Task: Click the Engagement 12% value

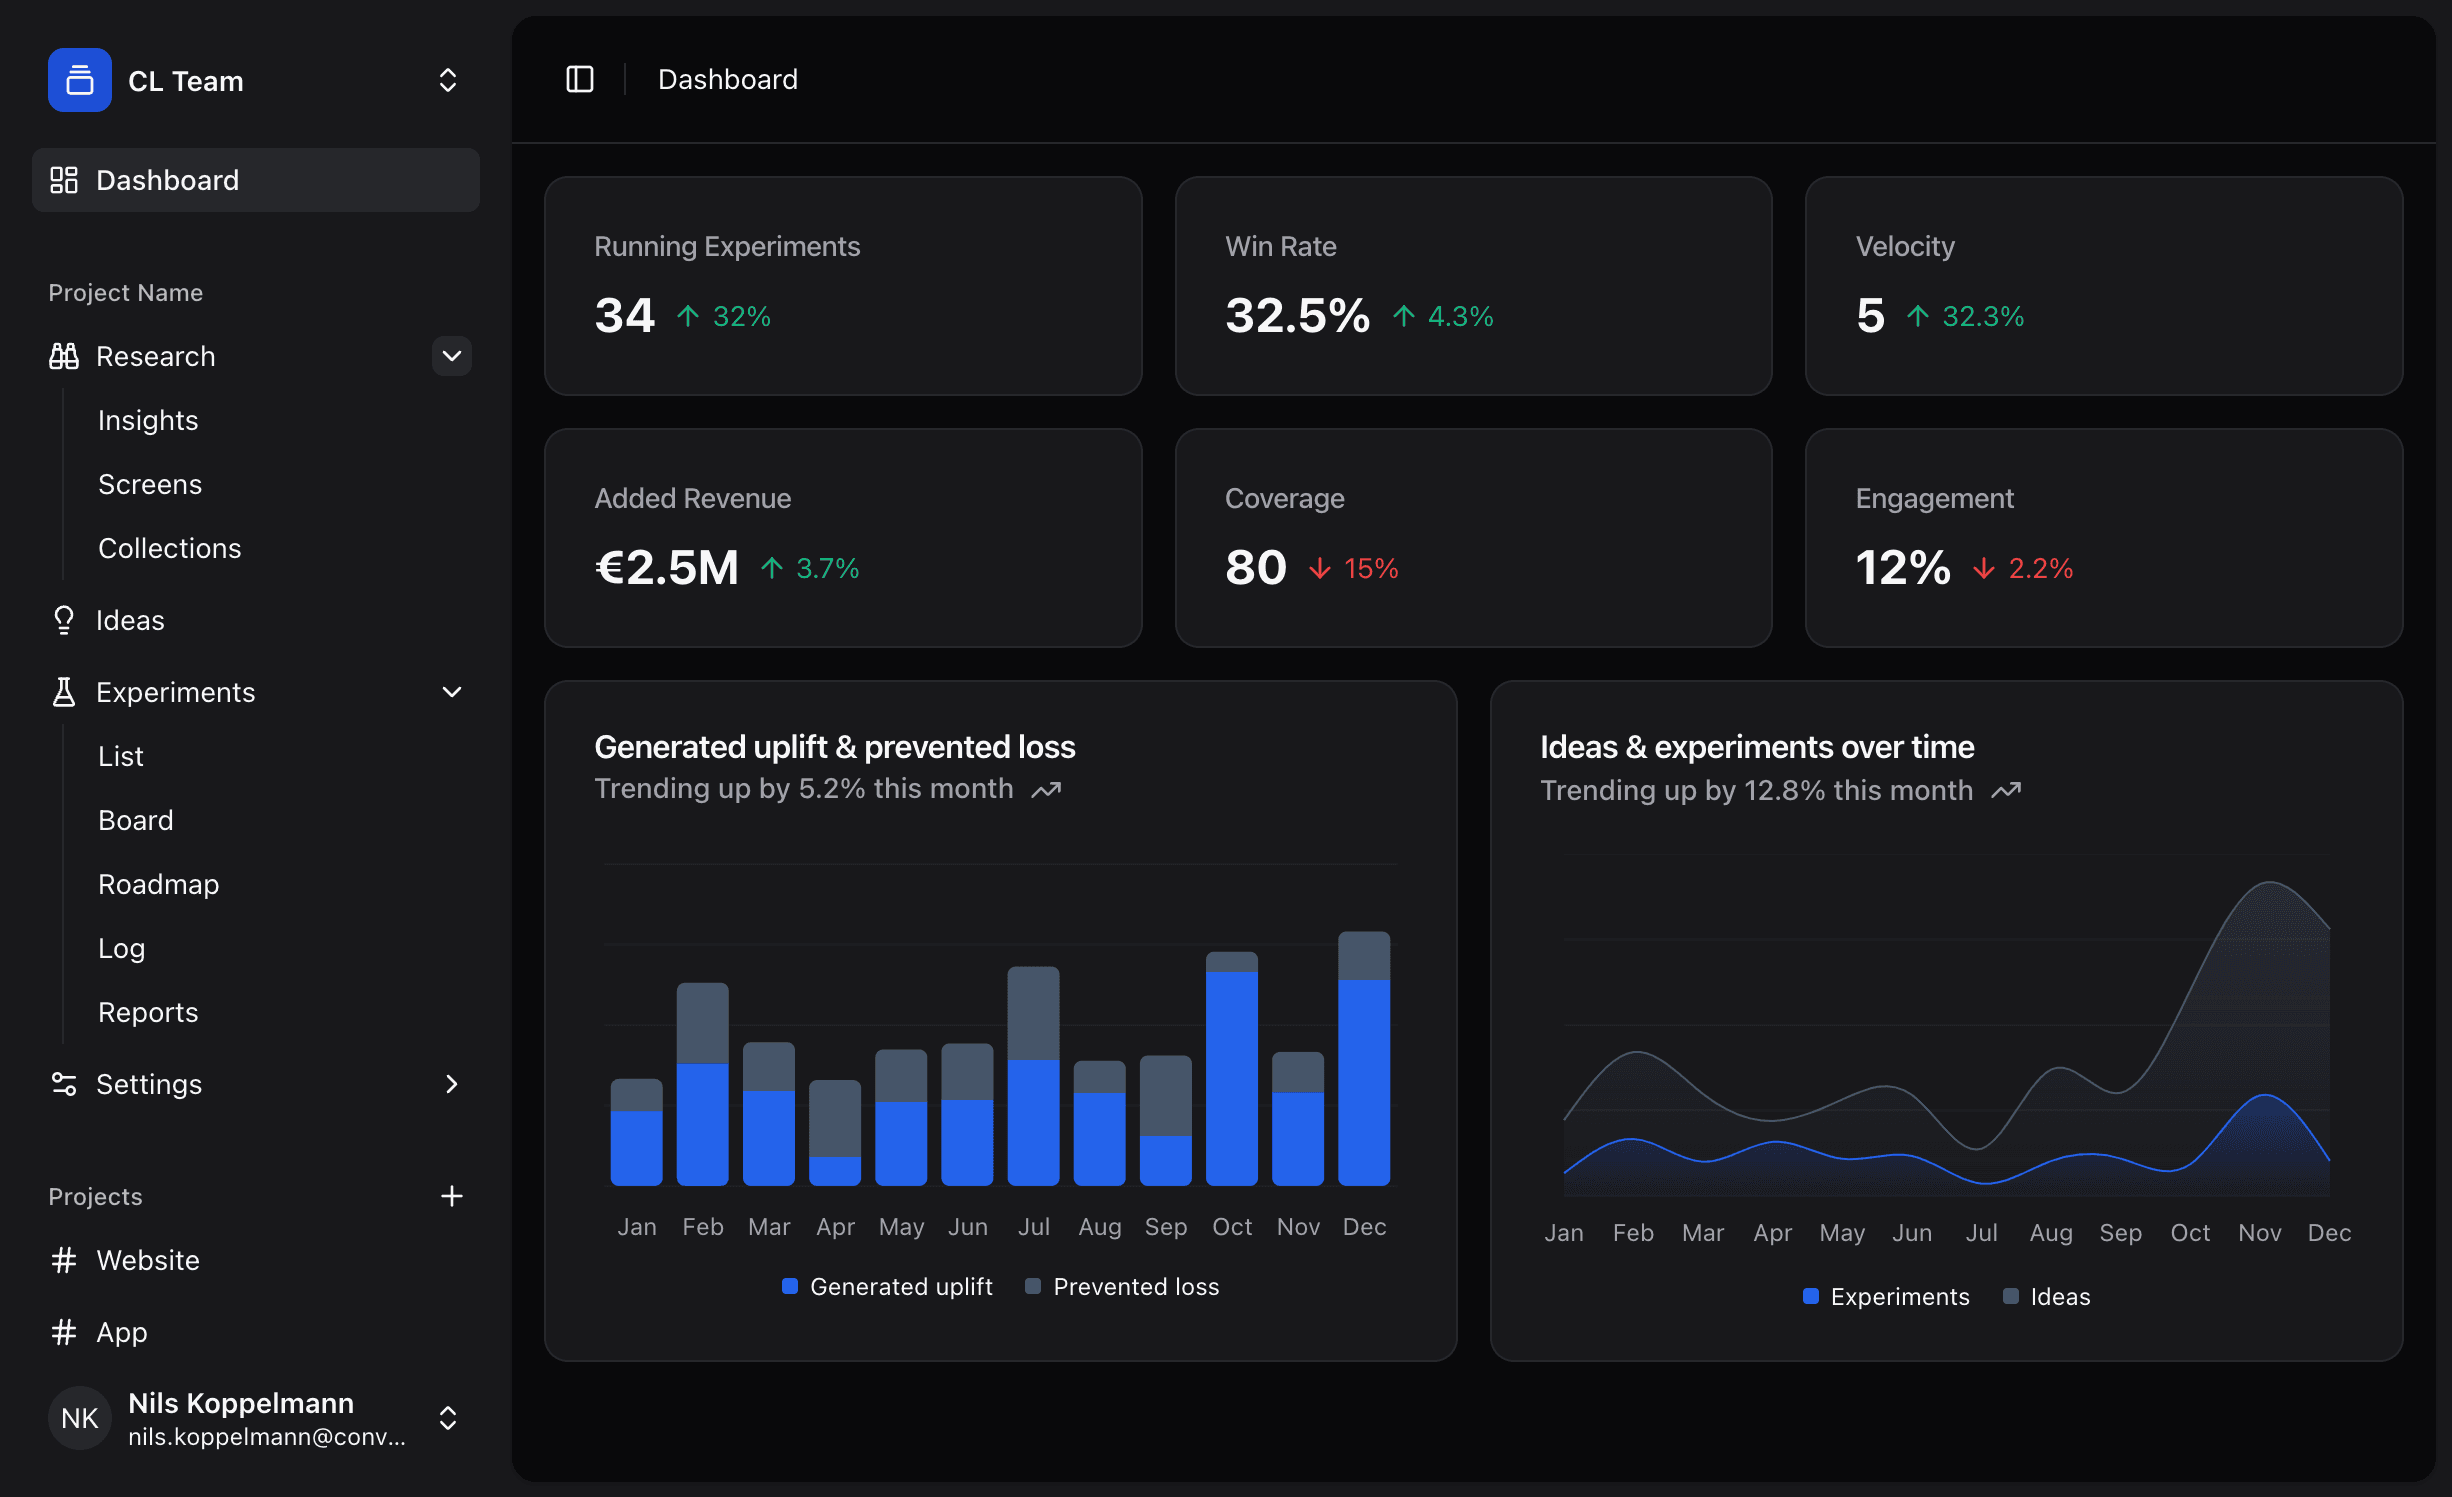Action: click(x=1903, y=568)
